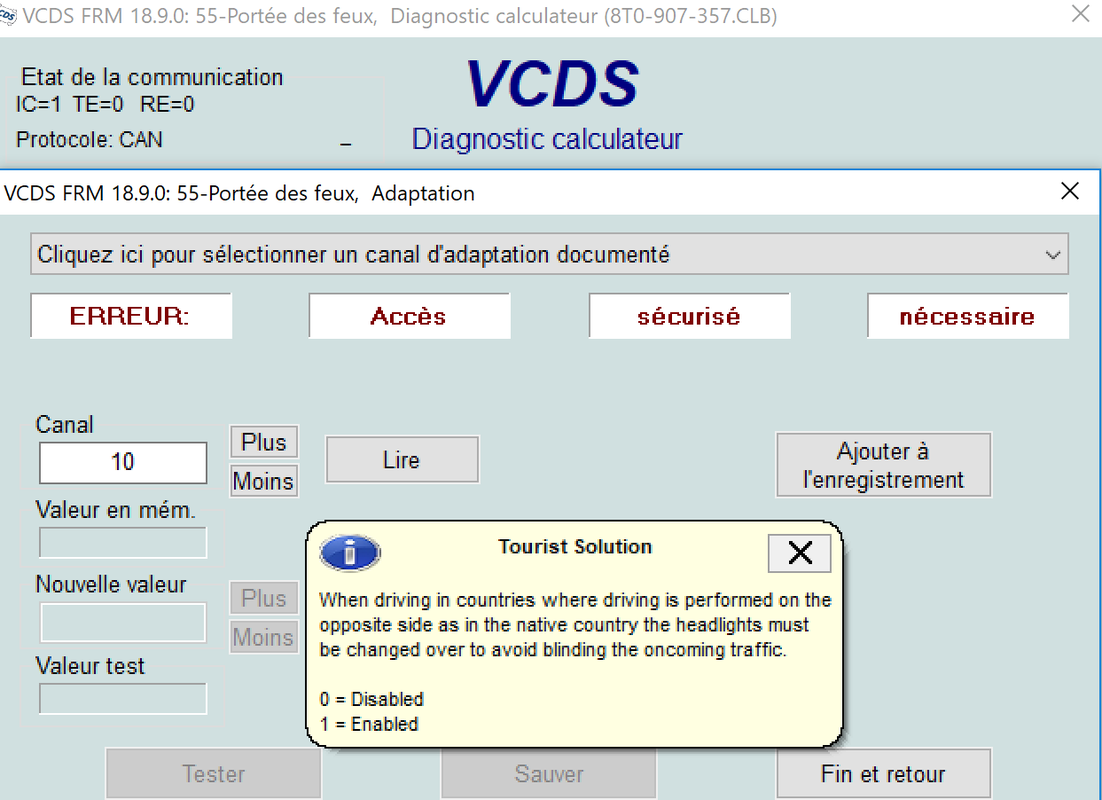Image resolution: width=1102 pixels, height=800 pixels.
Task: Click the VCDS icon in title bar
Action: (x=9, y=14)
